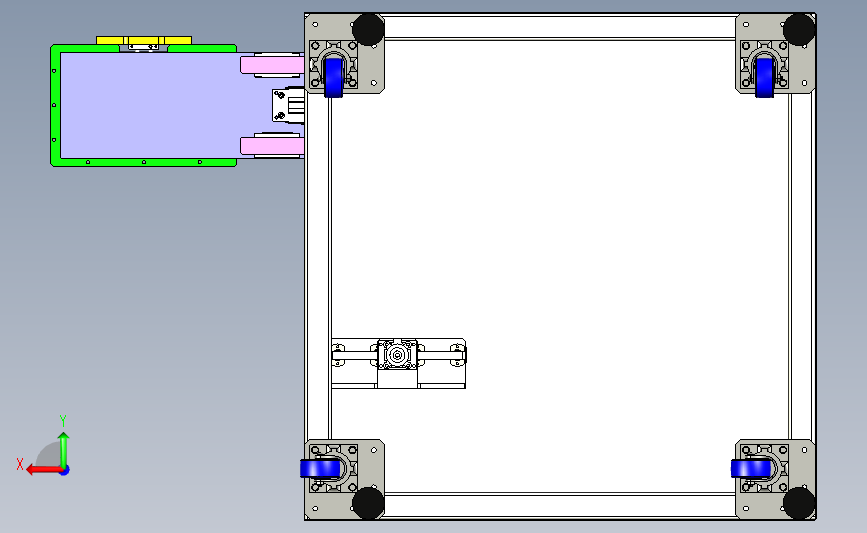867x533 pixels.
Task: Pick the bottom-left black leveling foot
Action: pyautogui.click(x=368, y=503)
